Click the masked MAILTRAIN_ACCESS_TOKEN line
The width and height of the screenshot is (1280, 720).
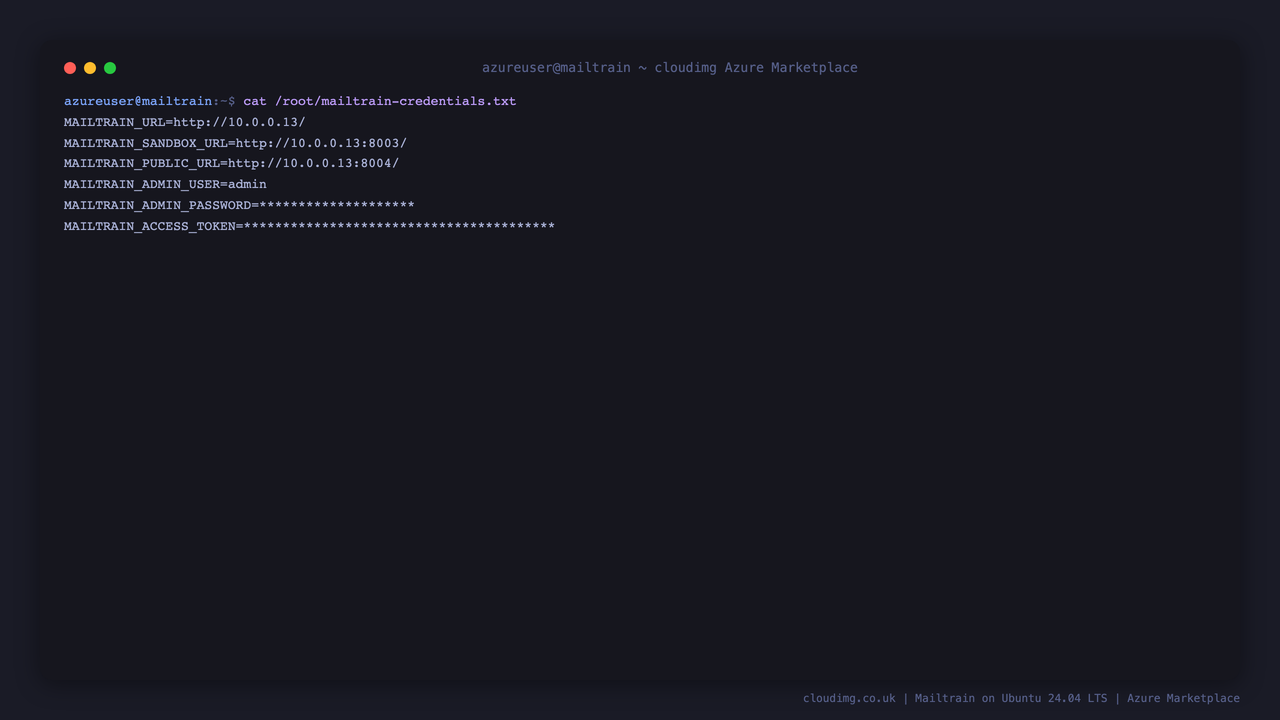pyautogui.click(x=309, y=226)
